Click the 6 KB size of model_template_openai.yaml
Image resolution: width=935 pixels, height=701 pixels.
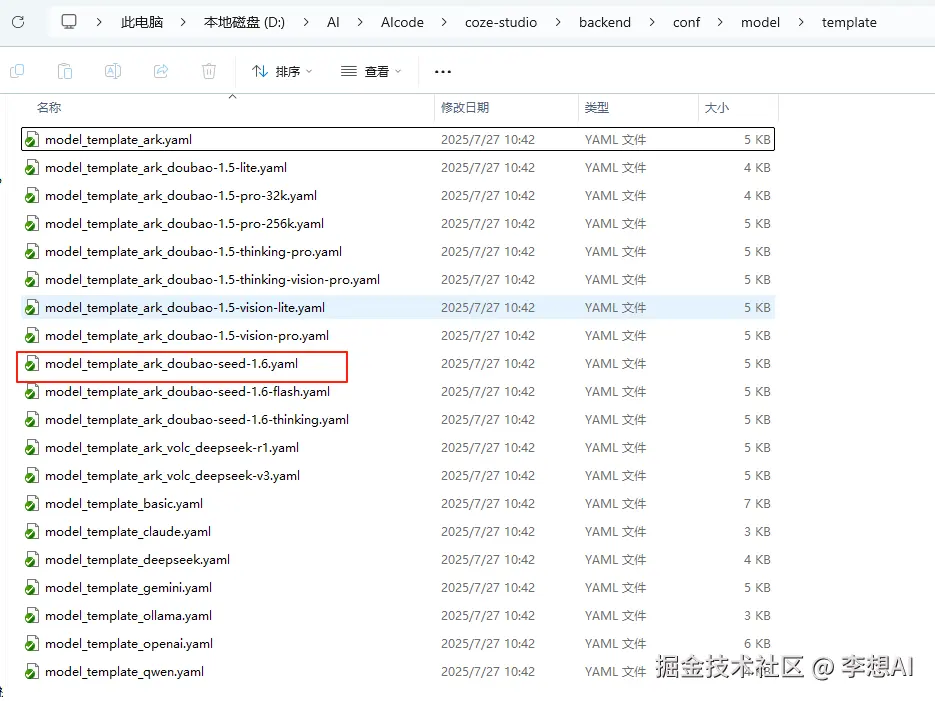(757, 644)
